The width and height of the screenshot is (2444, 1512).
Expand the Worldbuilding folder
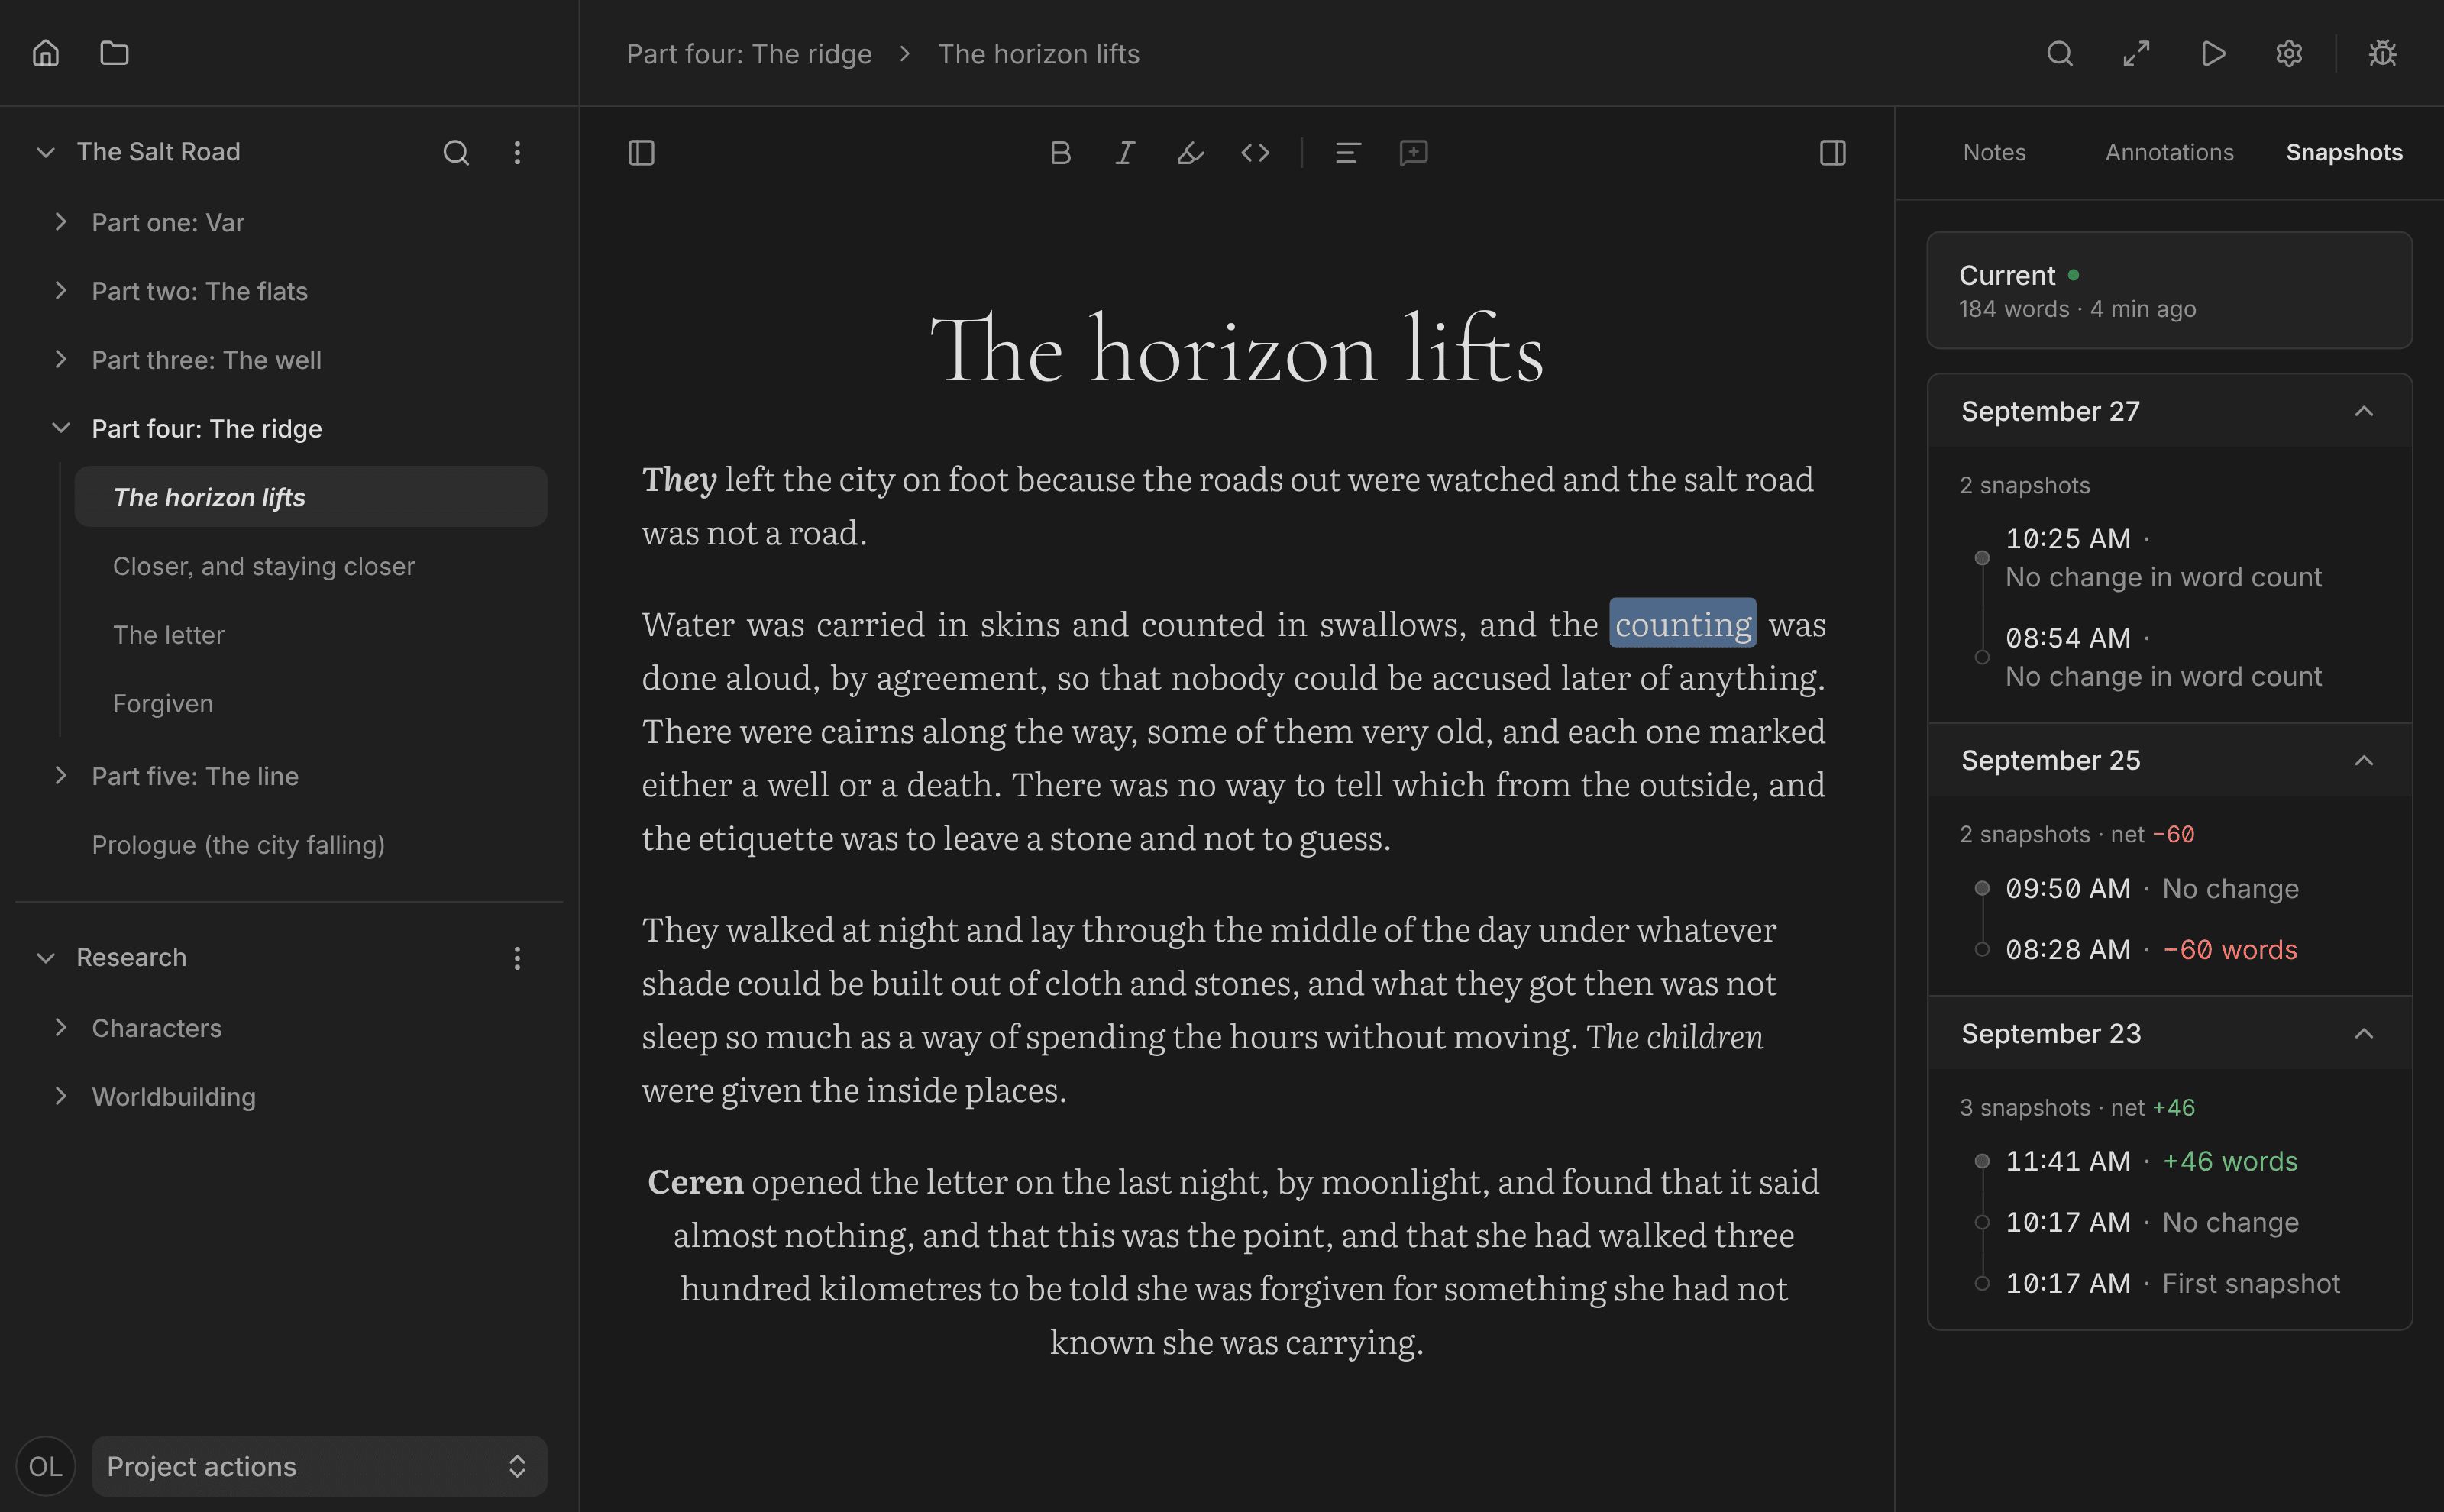tap(61, 1097)
